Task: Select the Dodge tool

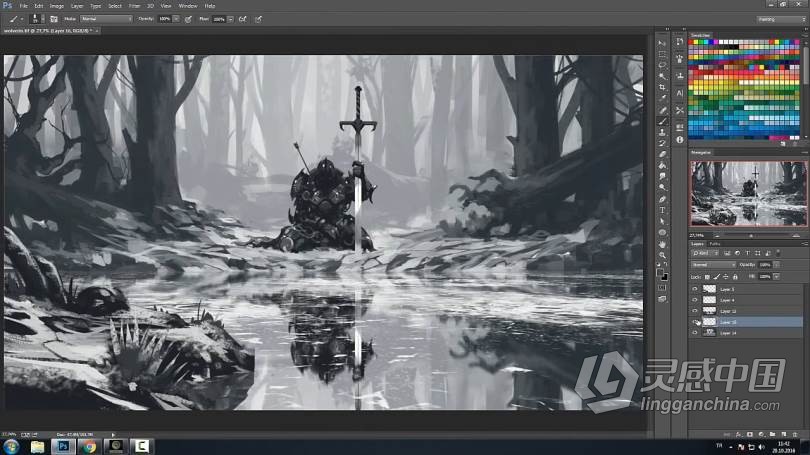Action: click(662, 187)
